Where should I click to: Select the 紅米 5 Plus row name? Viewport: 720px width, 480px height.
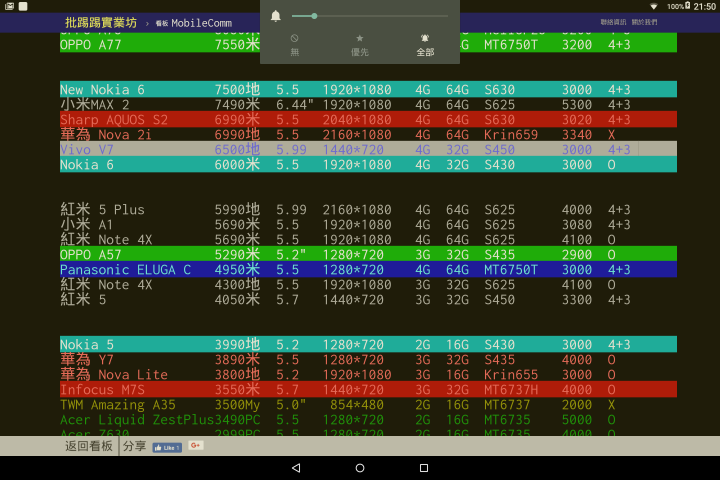(x=102, y=210)
